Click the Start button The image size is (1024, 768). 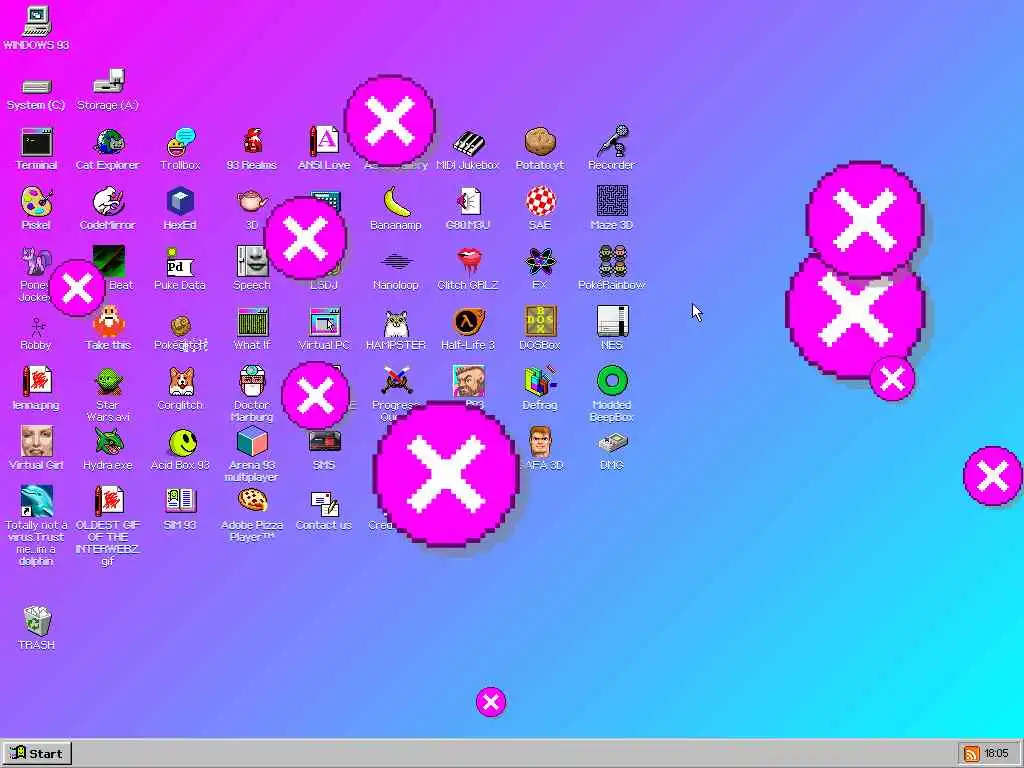pos(37,753)
